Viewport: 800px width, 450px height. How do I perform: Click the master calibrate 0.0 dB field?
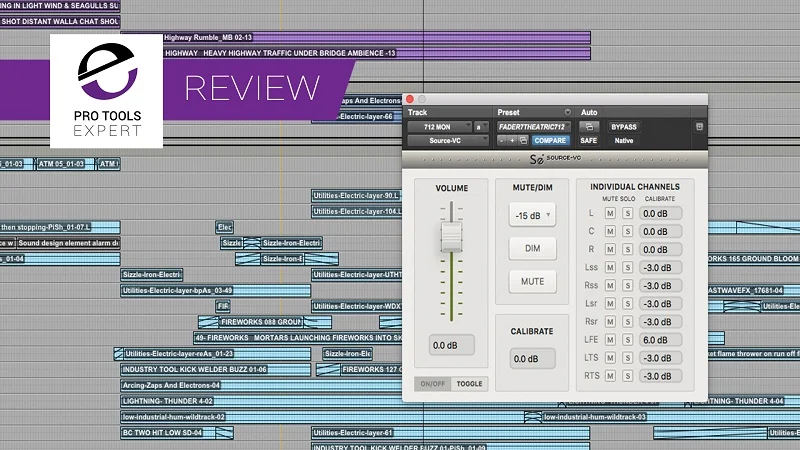(x=532, y=359)
